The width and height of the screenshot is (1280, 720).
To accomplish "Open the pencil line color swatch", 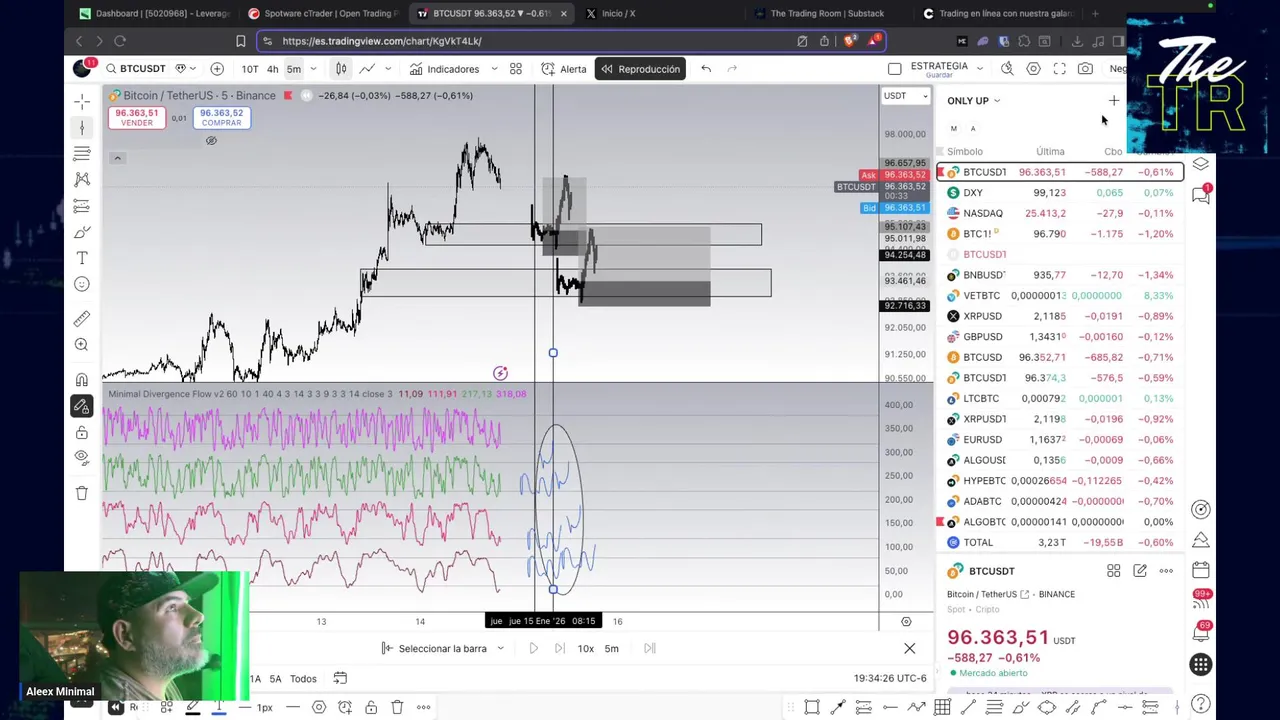I will [192, 707].
